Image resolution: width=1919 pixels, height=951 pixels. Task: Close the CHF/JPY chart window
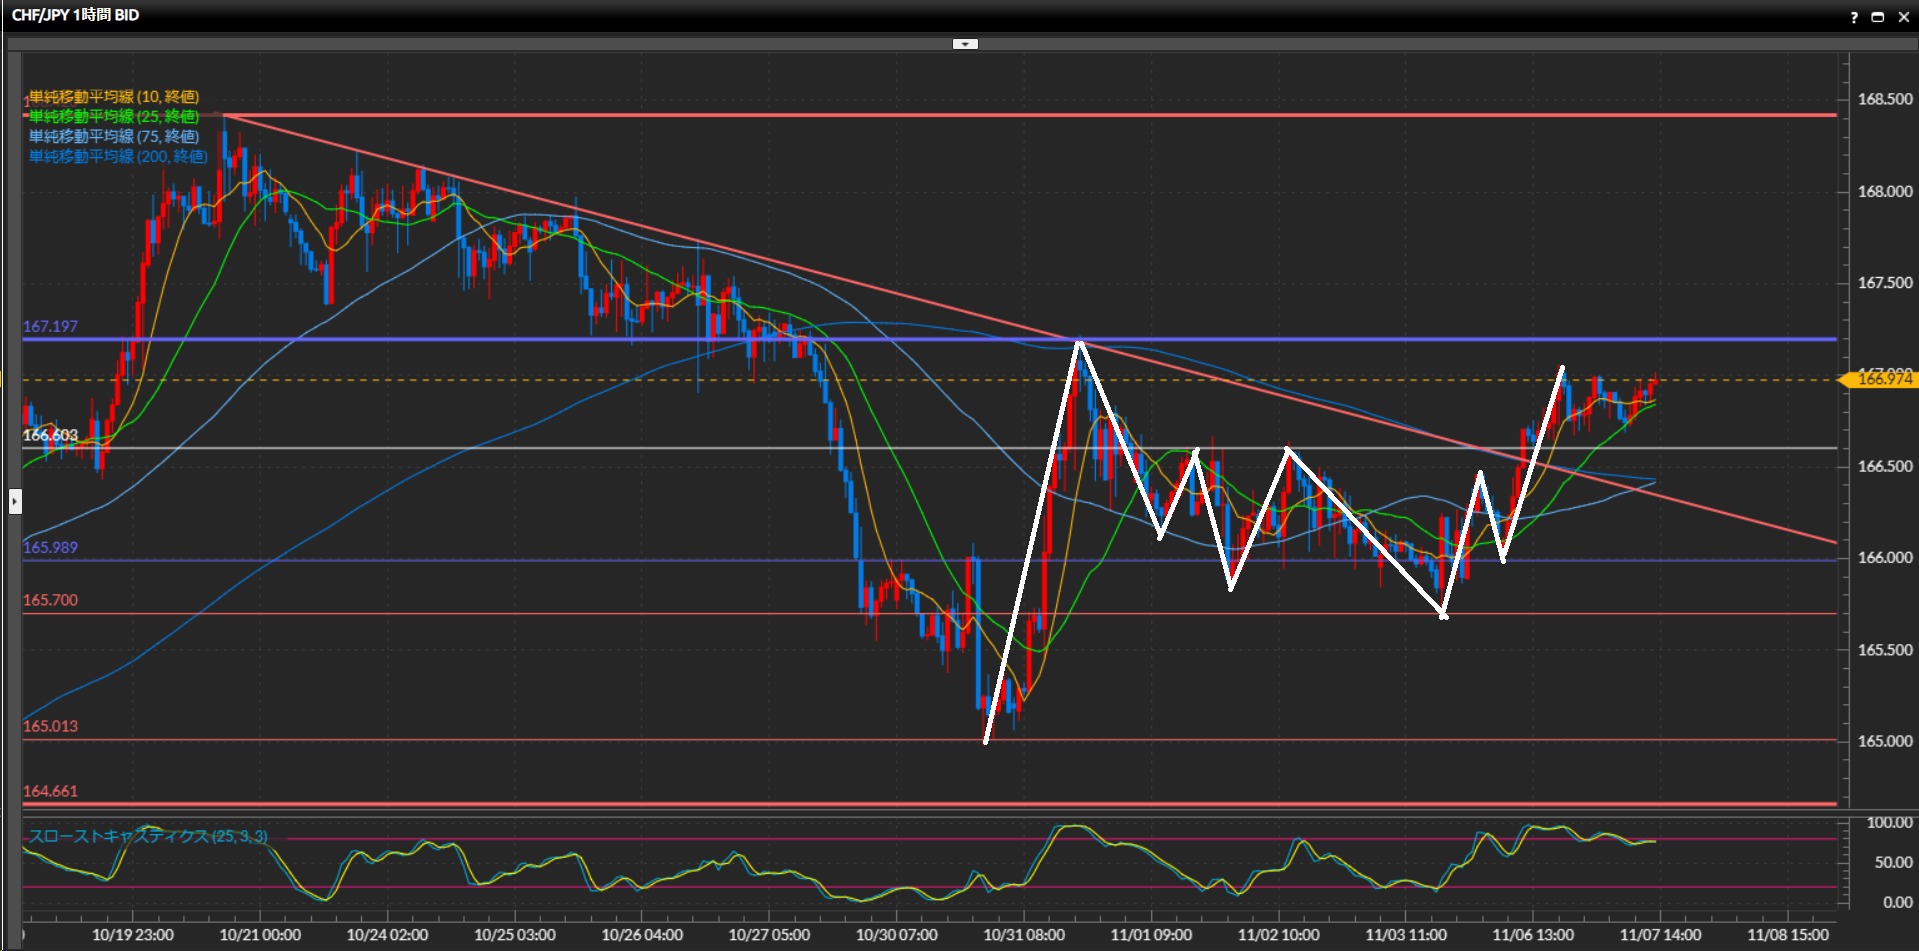tap(1903, 17)
